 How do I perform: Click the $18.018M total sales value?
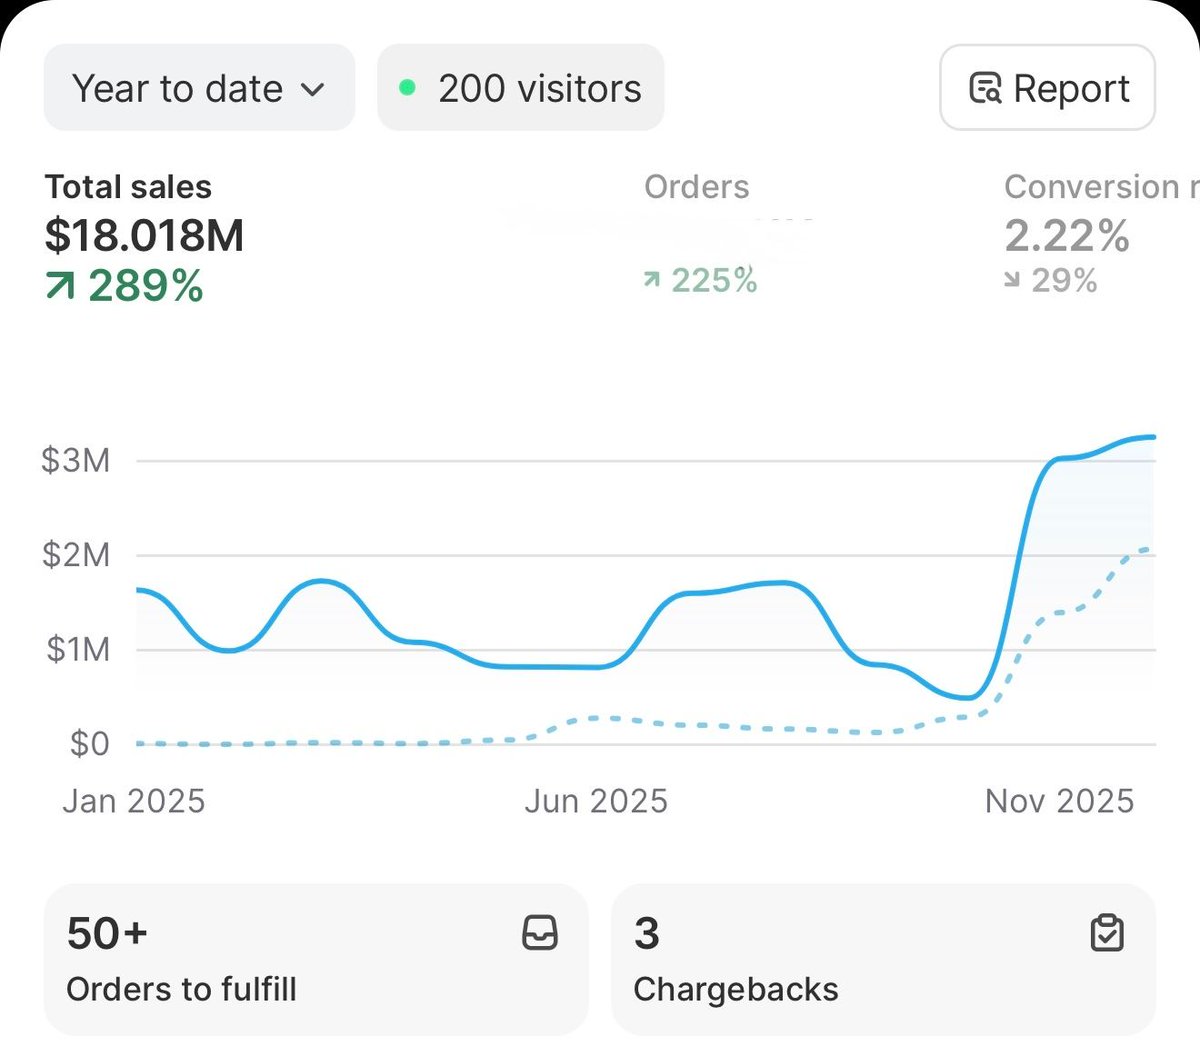144,236
